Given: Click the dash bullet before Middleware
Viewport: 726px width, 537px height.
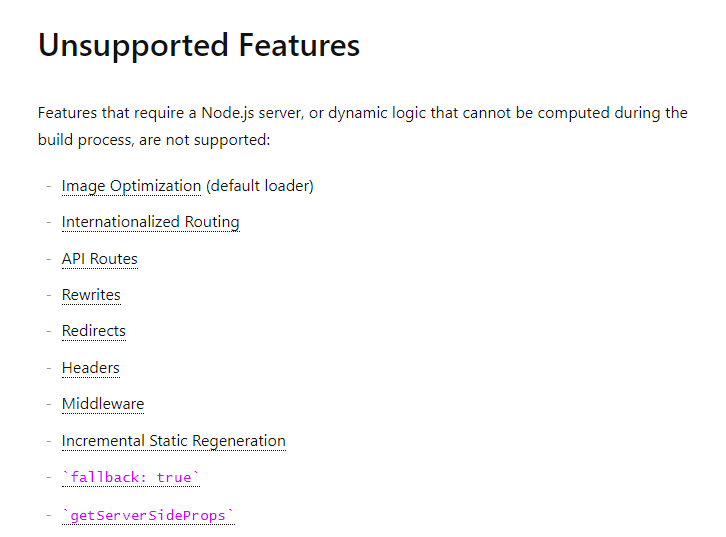Looking at the screenshot, I should click(49, 404).
